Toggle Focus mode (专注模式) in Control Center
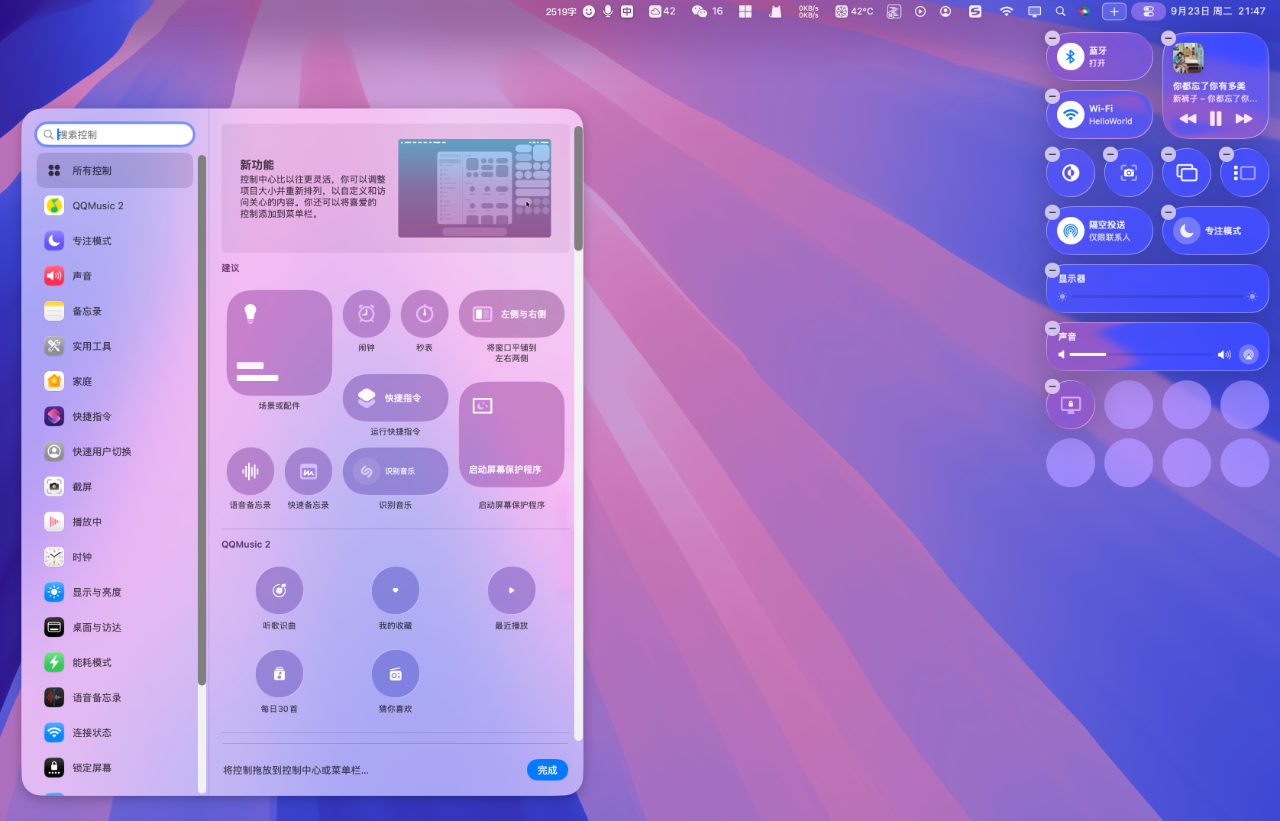This screenshot has width=1280, height=821. (x=1186, y=231)
